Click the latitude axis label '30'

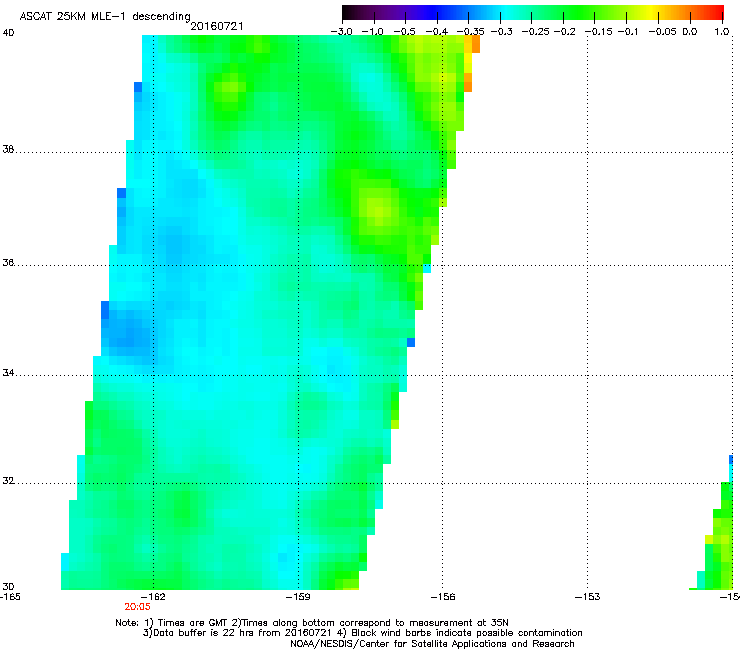click(8, 587)
